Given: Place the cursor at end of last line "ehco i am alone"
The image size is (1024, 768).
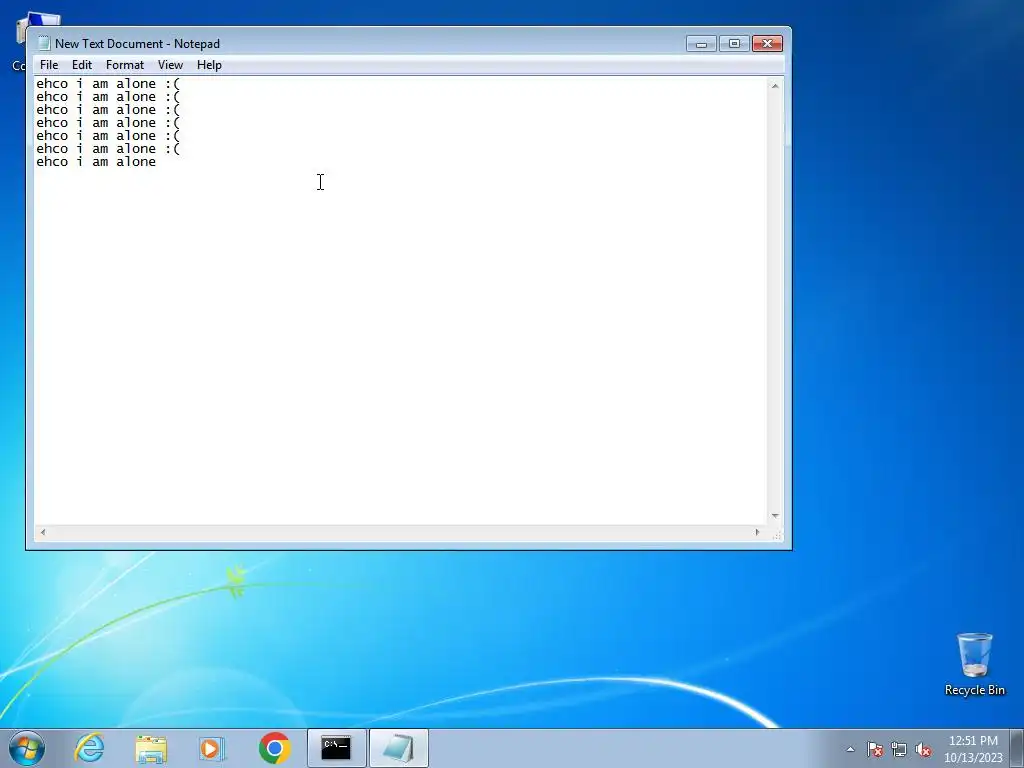Looking at the screenshot, I should [x=157, y=162].
